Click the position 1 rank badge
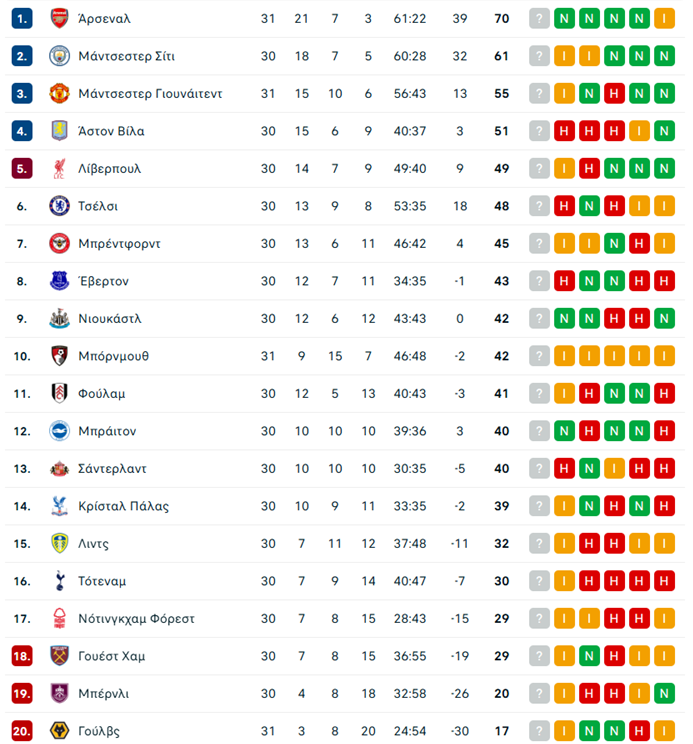693x744 pixels. (23, 19)
